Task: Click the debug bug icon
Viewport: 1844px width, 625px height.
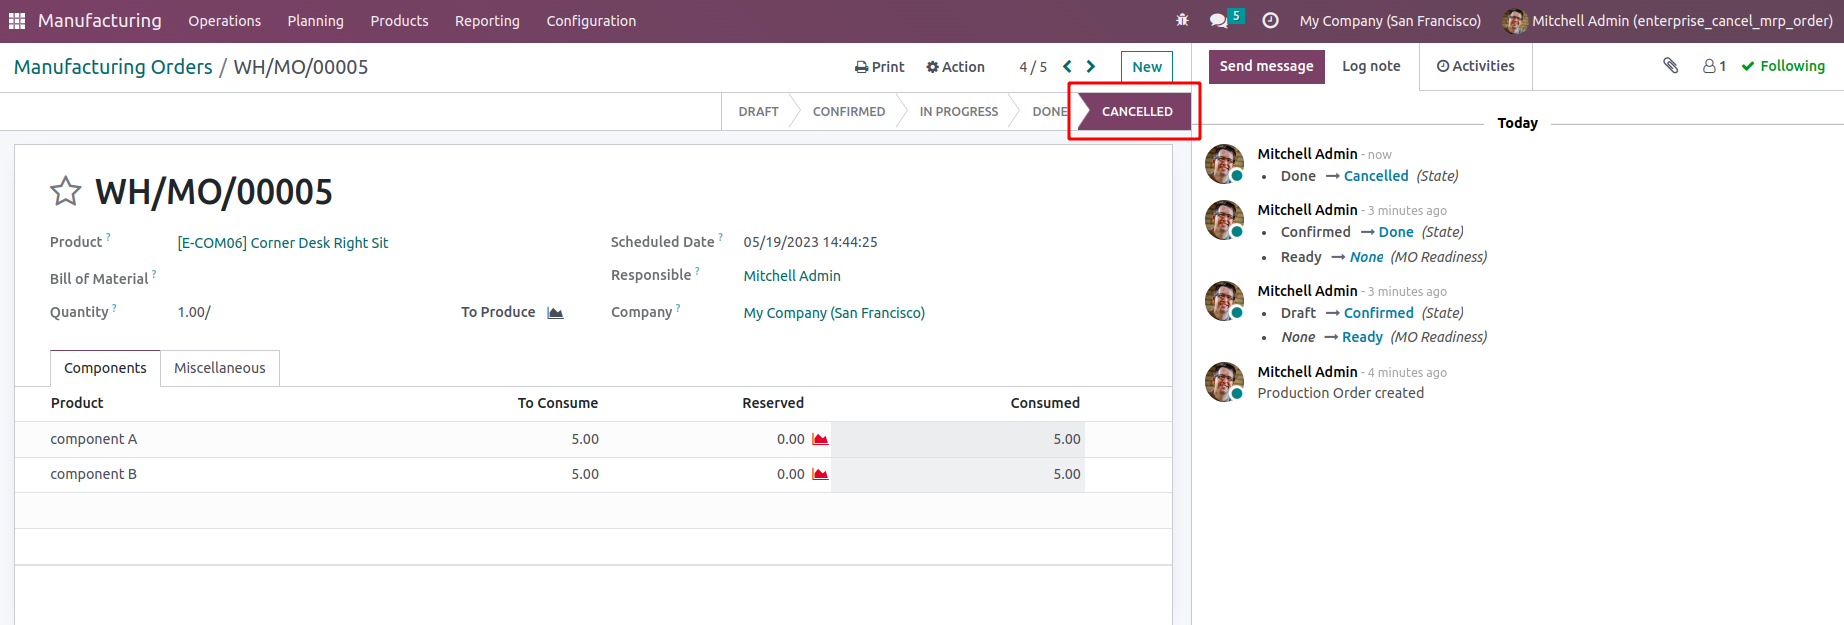Action: (x=1182, y=21)
